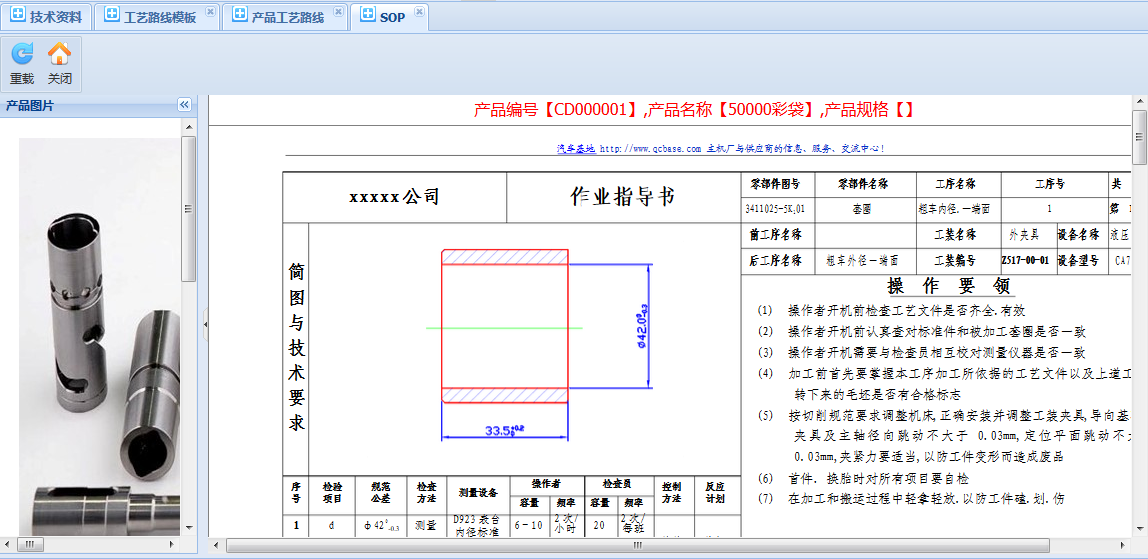Close the 产品工艺路线 tab

click(338, 12)
